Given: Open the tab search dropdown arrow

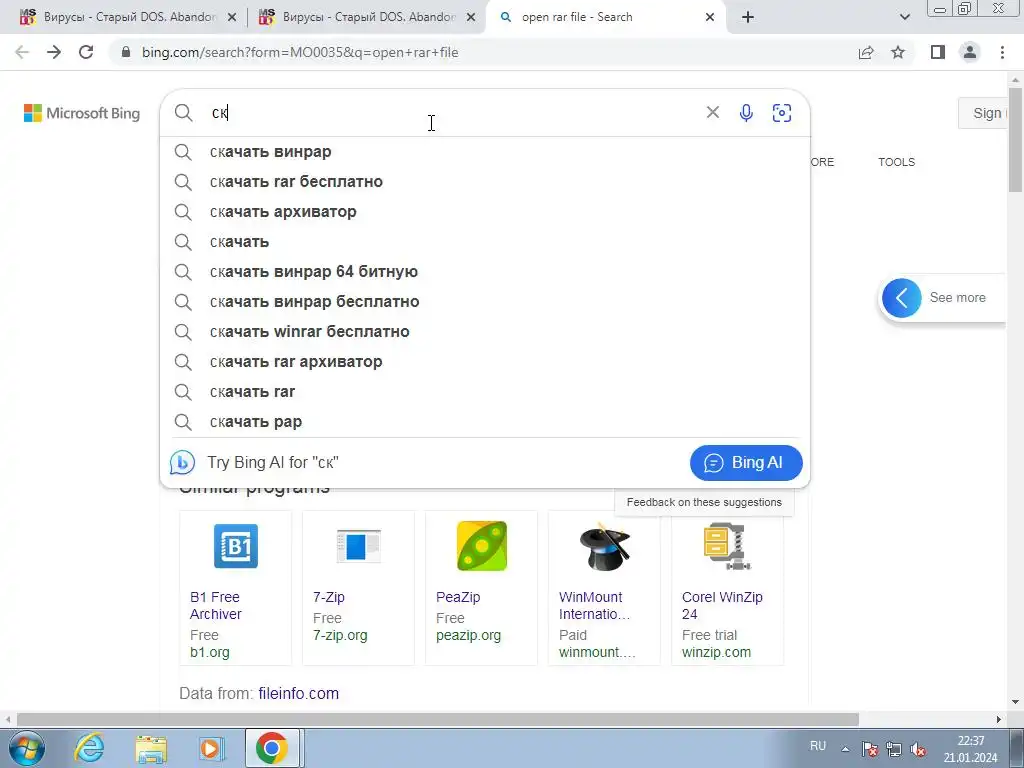Looking at the screenshot, I should [904, 17].
